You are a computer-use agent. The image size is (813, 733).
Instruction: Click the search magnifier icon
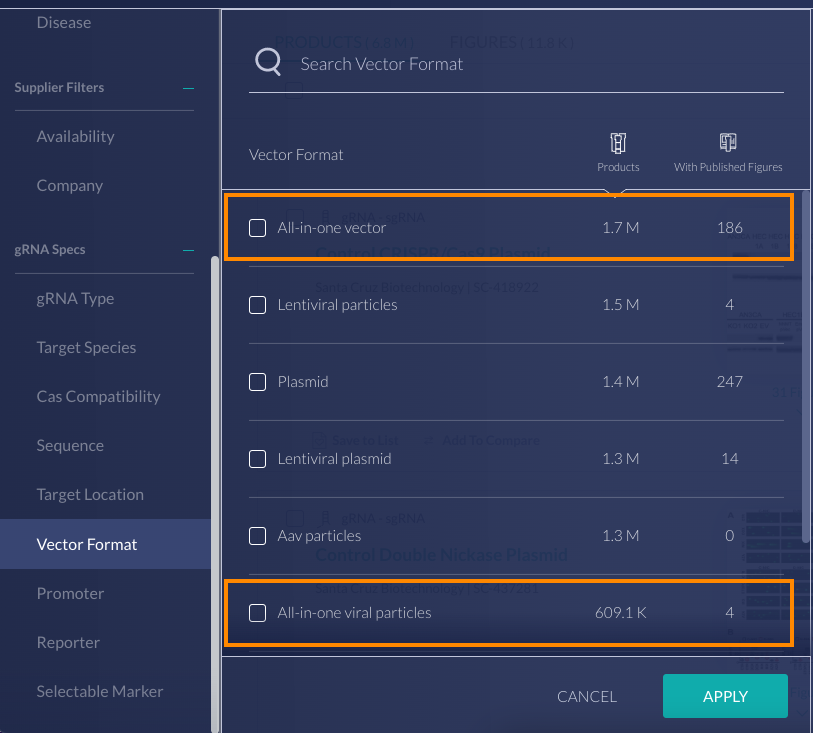pyautogui.click(x=268, y=62)
